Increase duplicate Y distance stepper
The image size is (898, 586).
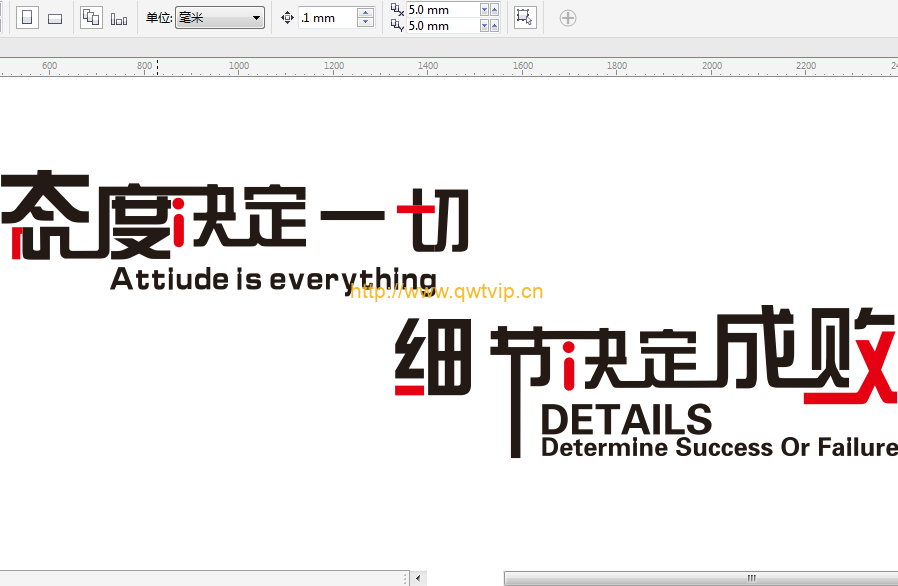point(495,26)
